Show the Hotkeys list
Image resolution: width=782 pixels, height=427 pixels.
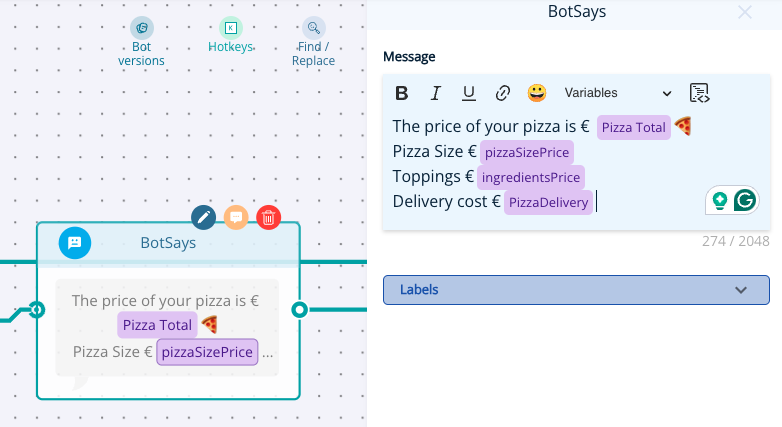tap(230, 35)
